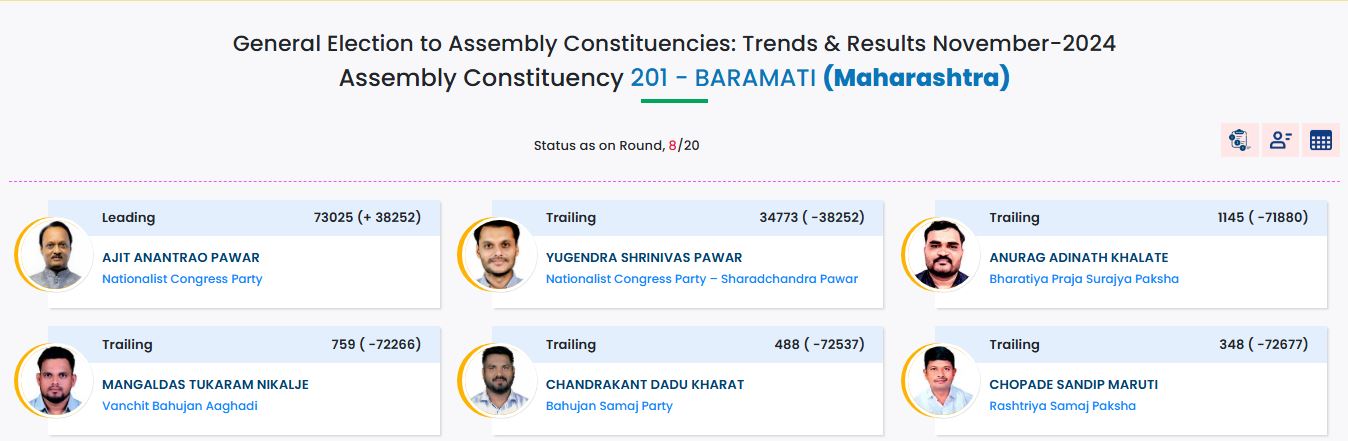Click the Rashtriya Samaj Paksha party label
The image size is (1348, 441).
pyautogui.click(x=1062, y=406)
